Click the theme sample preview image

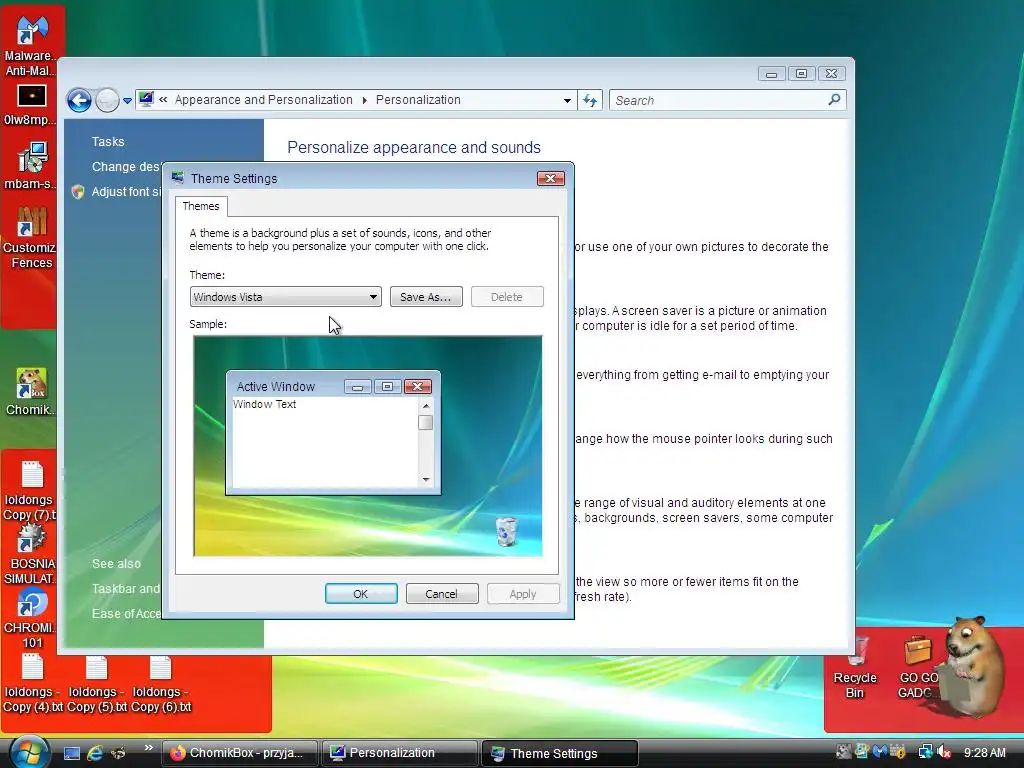point(368,446)
